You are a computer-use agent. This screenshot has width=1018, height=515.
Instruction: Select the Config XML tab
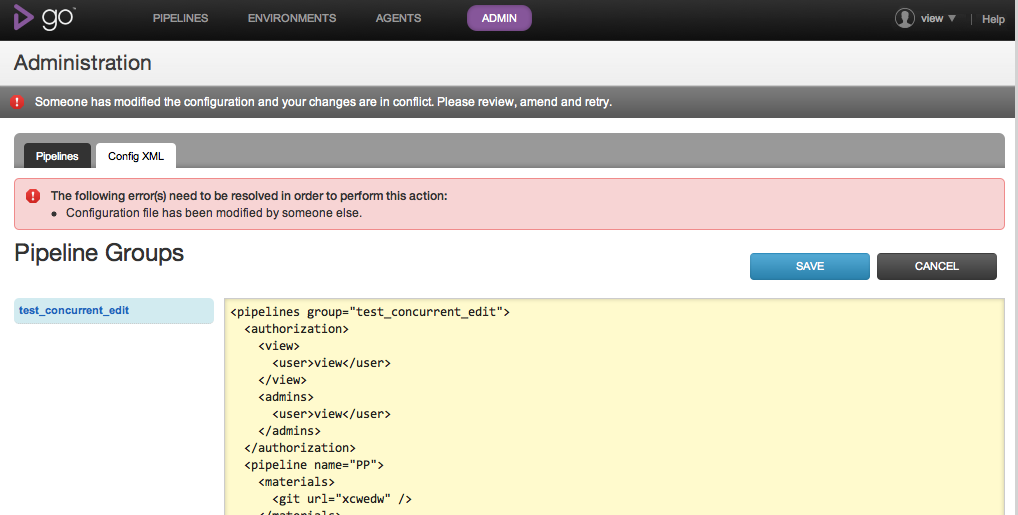[x=136, y=156]
